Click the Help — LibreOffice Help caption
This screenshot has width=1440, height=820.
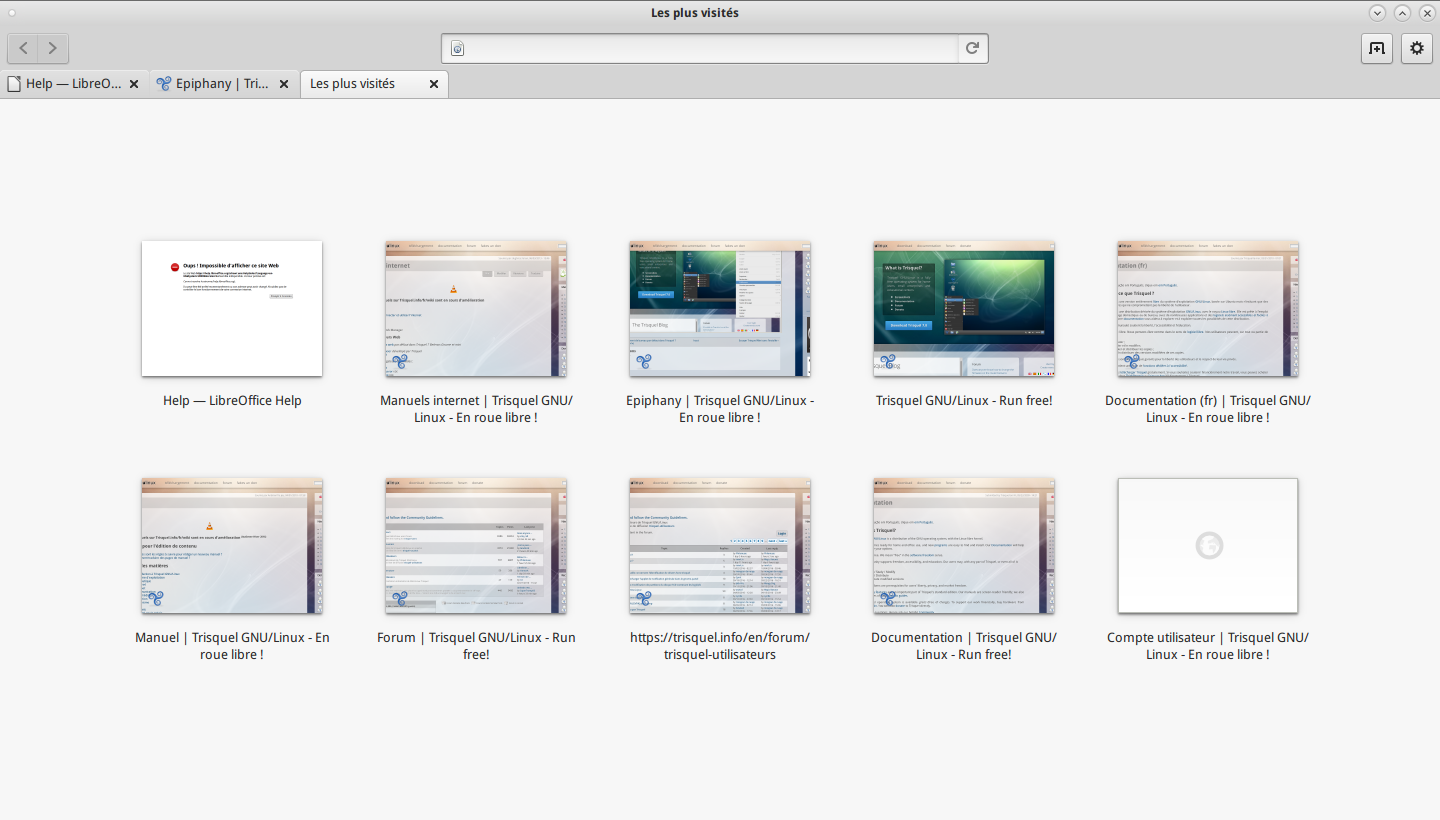pyautogui.click(x=232, y=400)
